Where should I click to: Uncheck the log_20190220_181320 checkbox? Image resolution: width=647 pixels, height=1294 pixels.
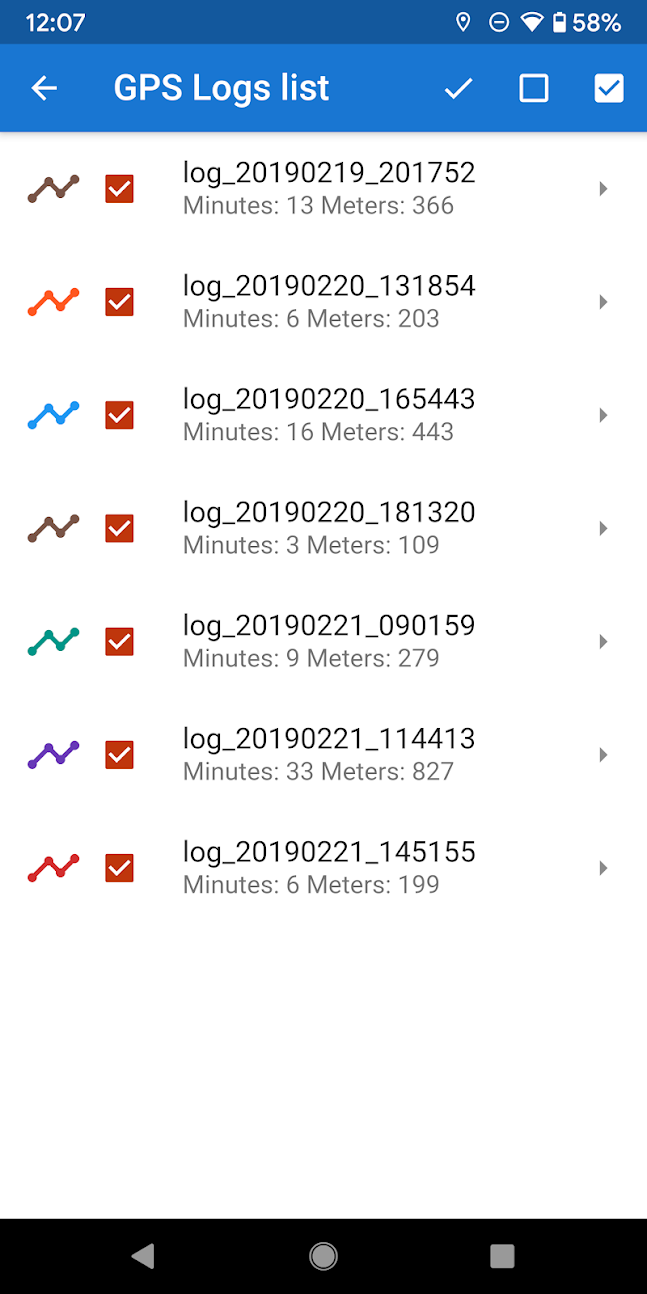coord(119,528)
